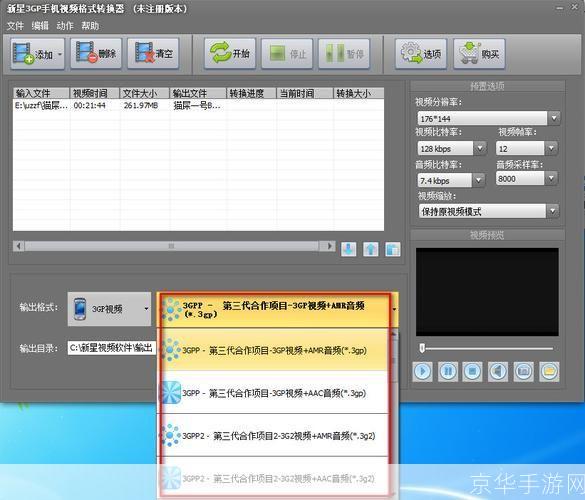Click the file list horizontal scrollbar left arrow
The width and height of the screenshot is (585, 500).
[19, 246]
